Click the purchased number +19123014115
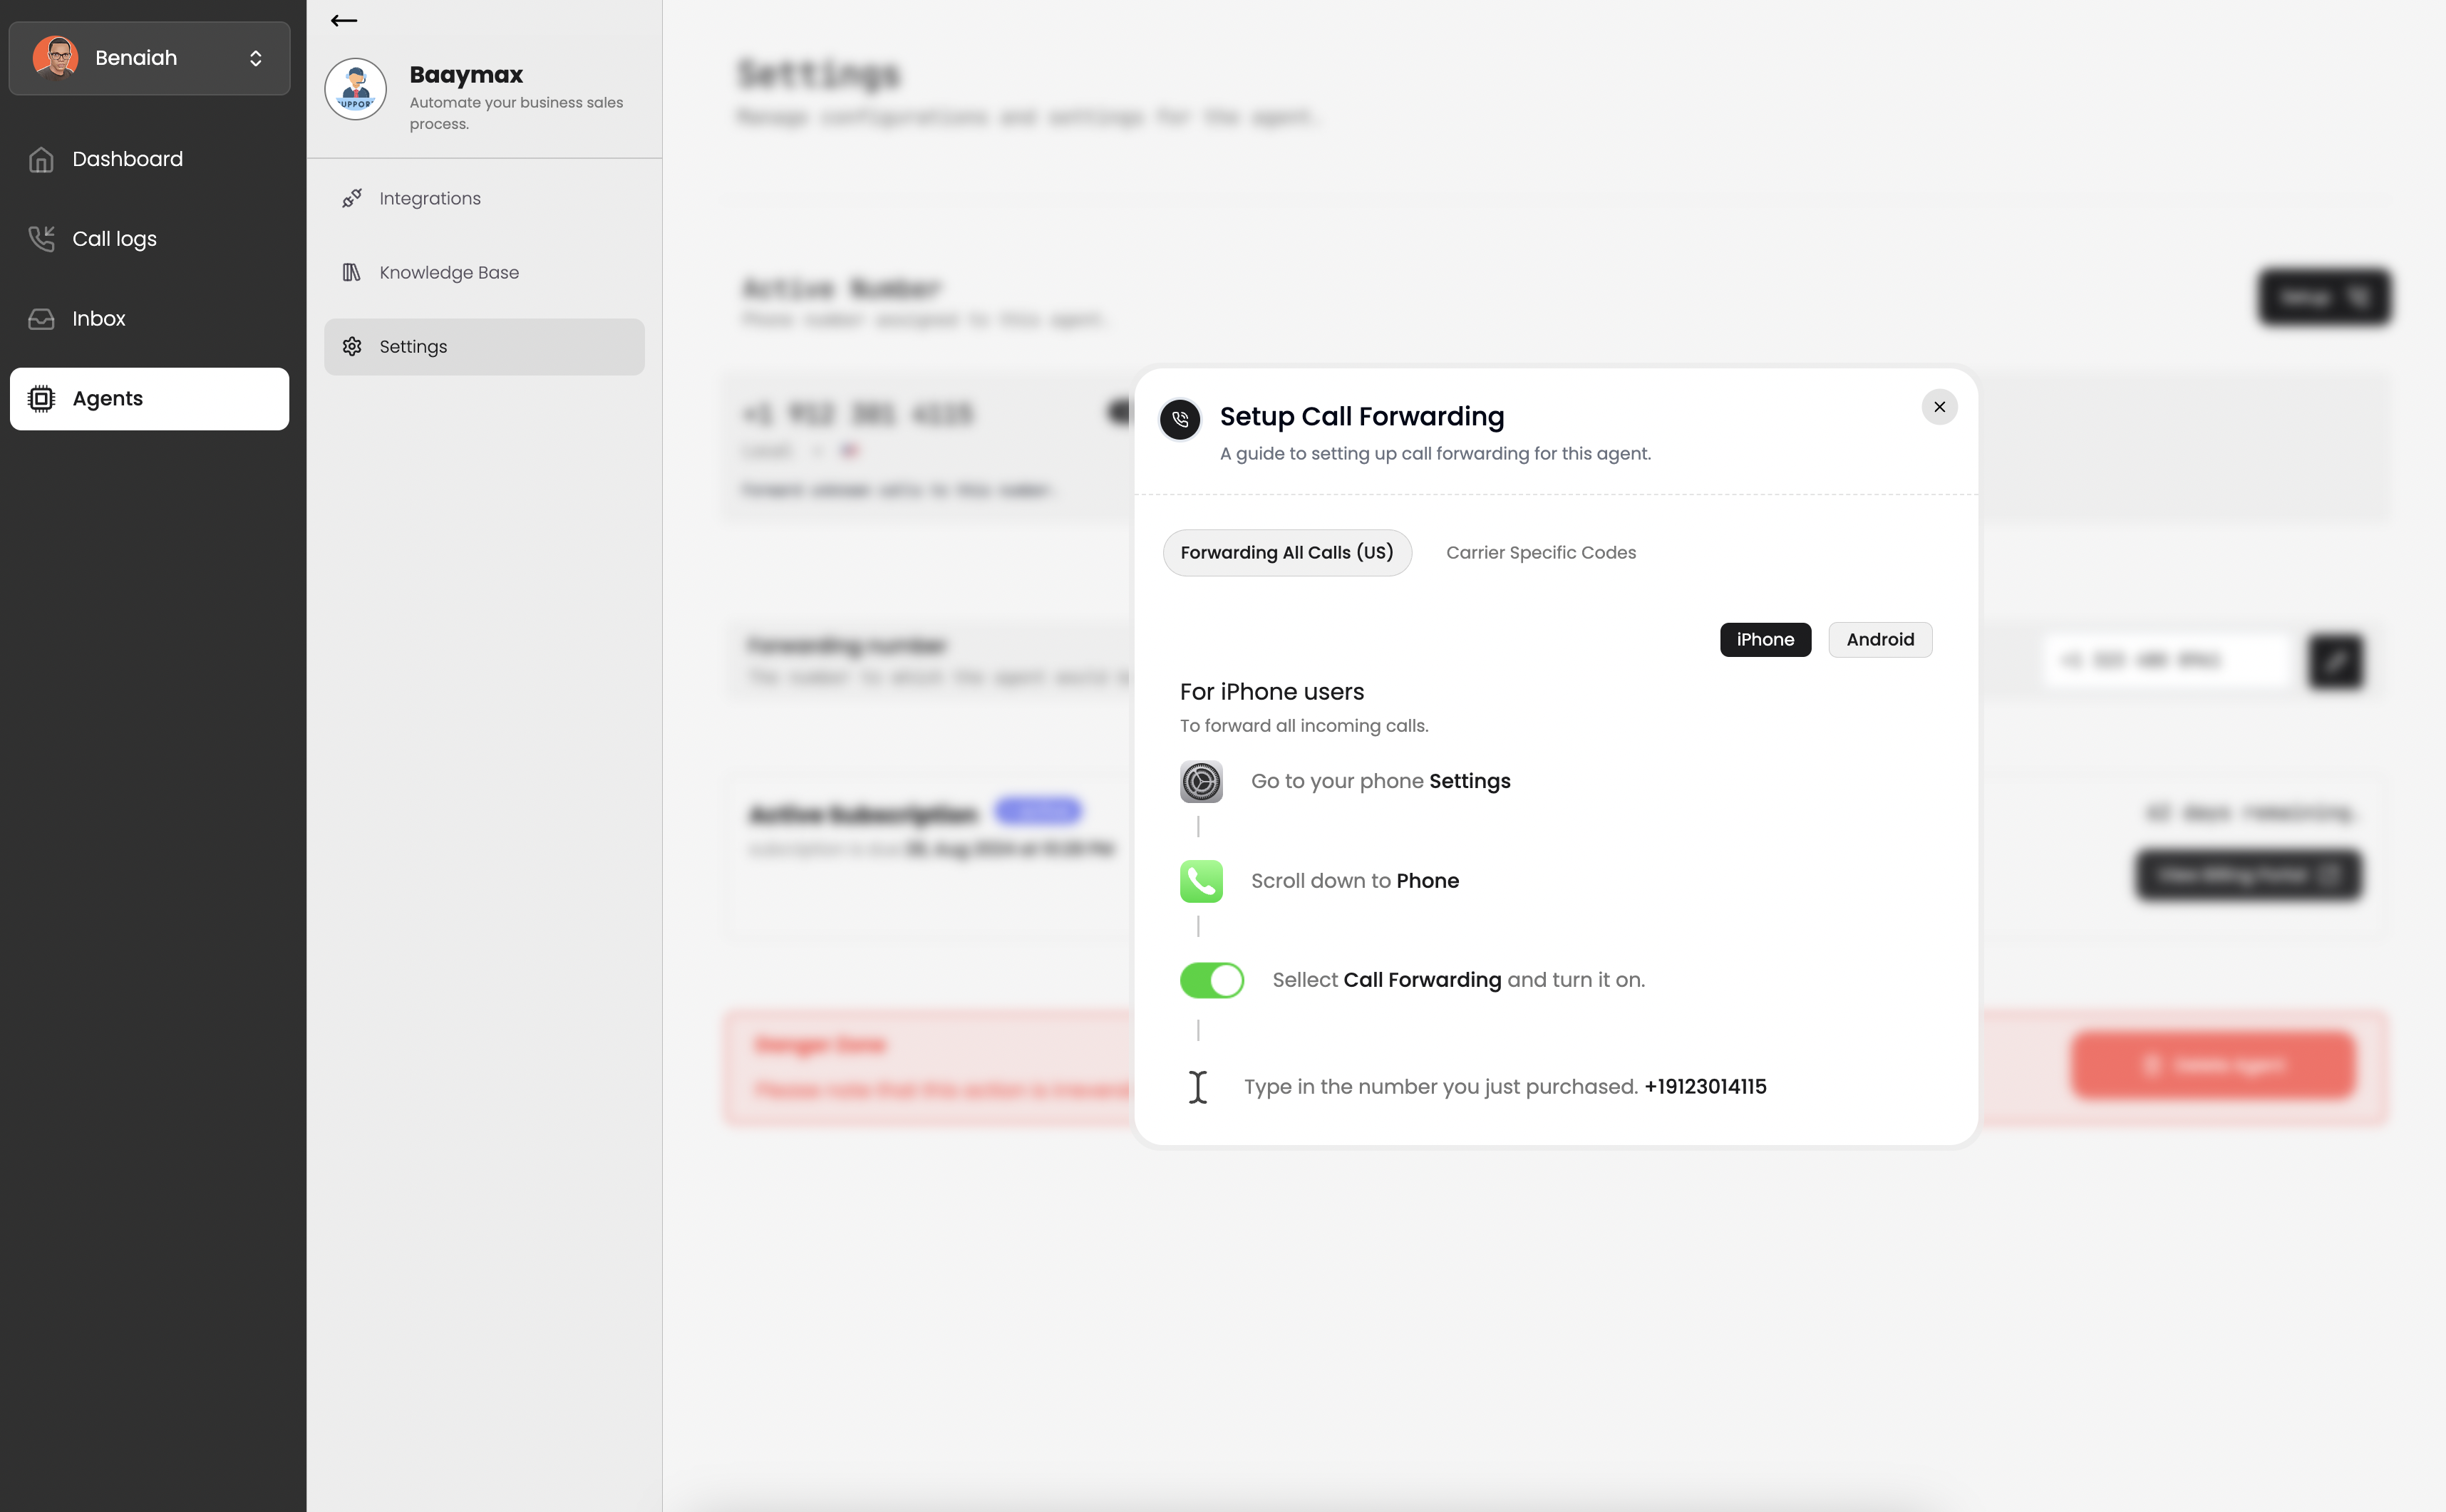Image resolution: width=2446 pixels, height=1512 pixels. [1705, 1087]
